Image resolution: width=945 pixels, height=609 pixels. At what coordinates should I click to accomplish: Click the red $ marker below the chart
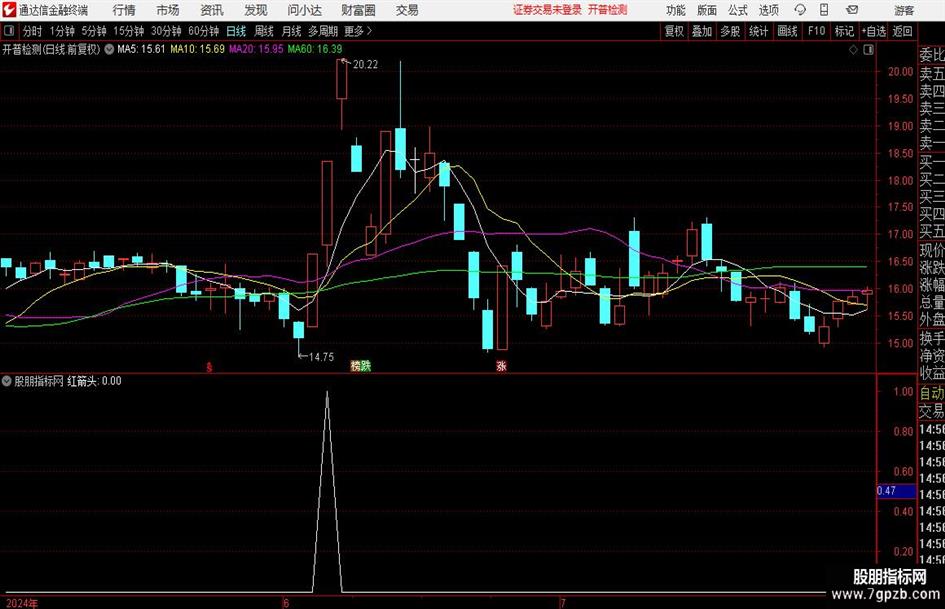209,367
